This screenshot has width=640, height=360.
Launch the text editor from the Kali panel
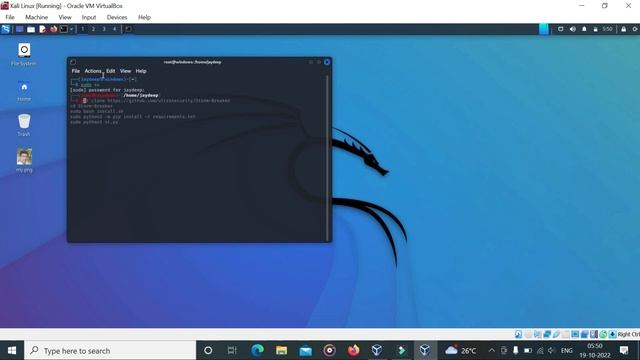click(x=42, y=29)
